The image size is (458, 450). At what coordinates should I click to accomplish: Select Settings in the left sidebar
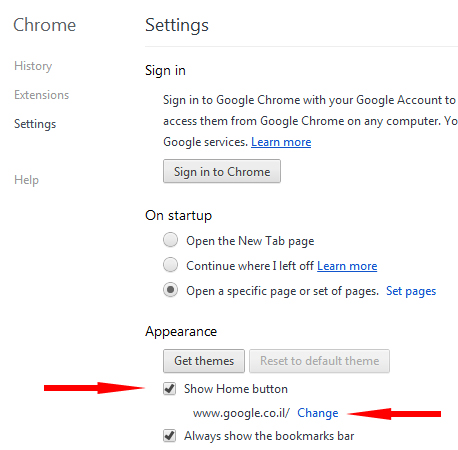pyautogui.click(x=35, y=124)
